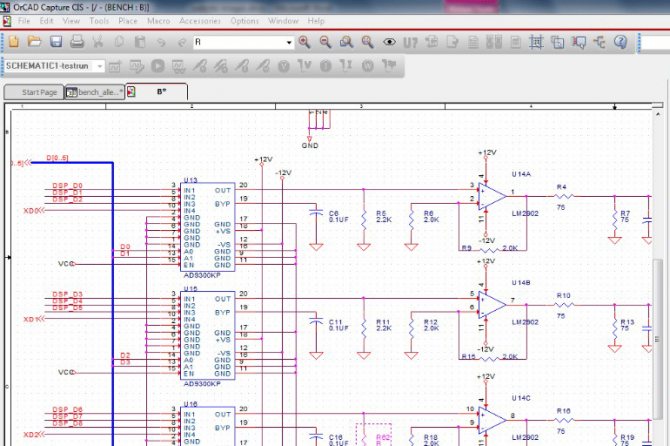Click the Annotate U? icon
The width and height of the screenshot is (670, 446).
(410, 42)
